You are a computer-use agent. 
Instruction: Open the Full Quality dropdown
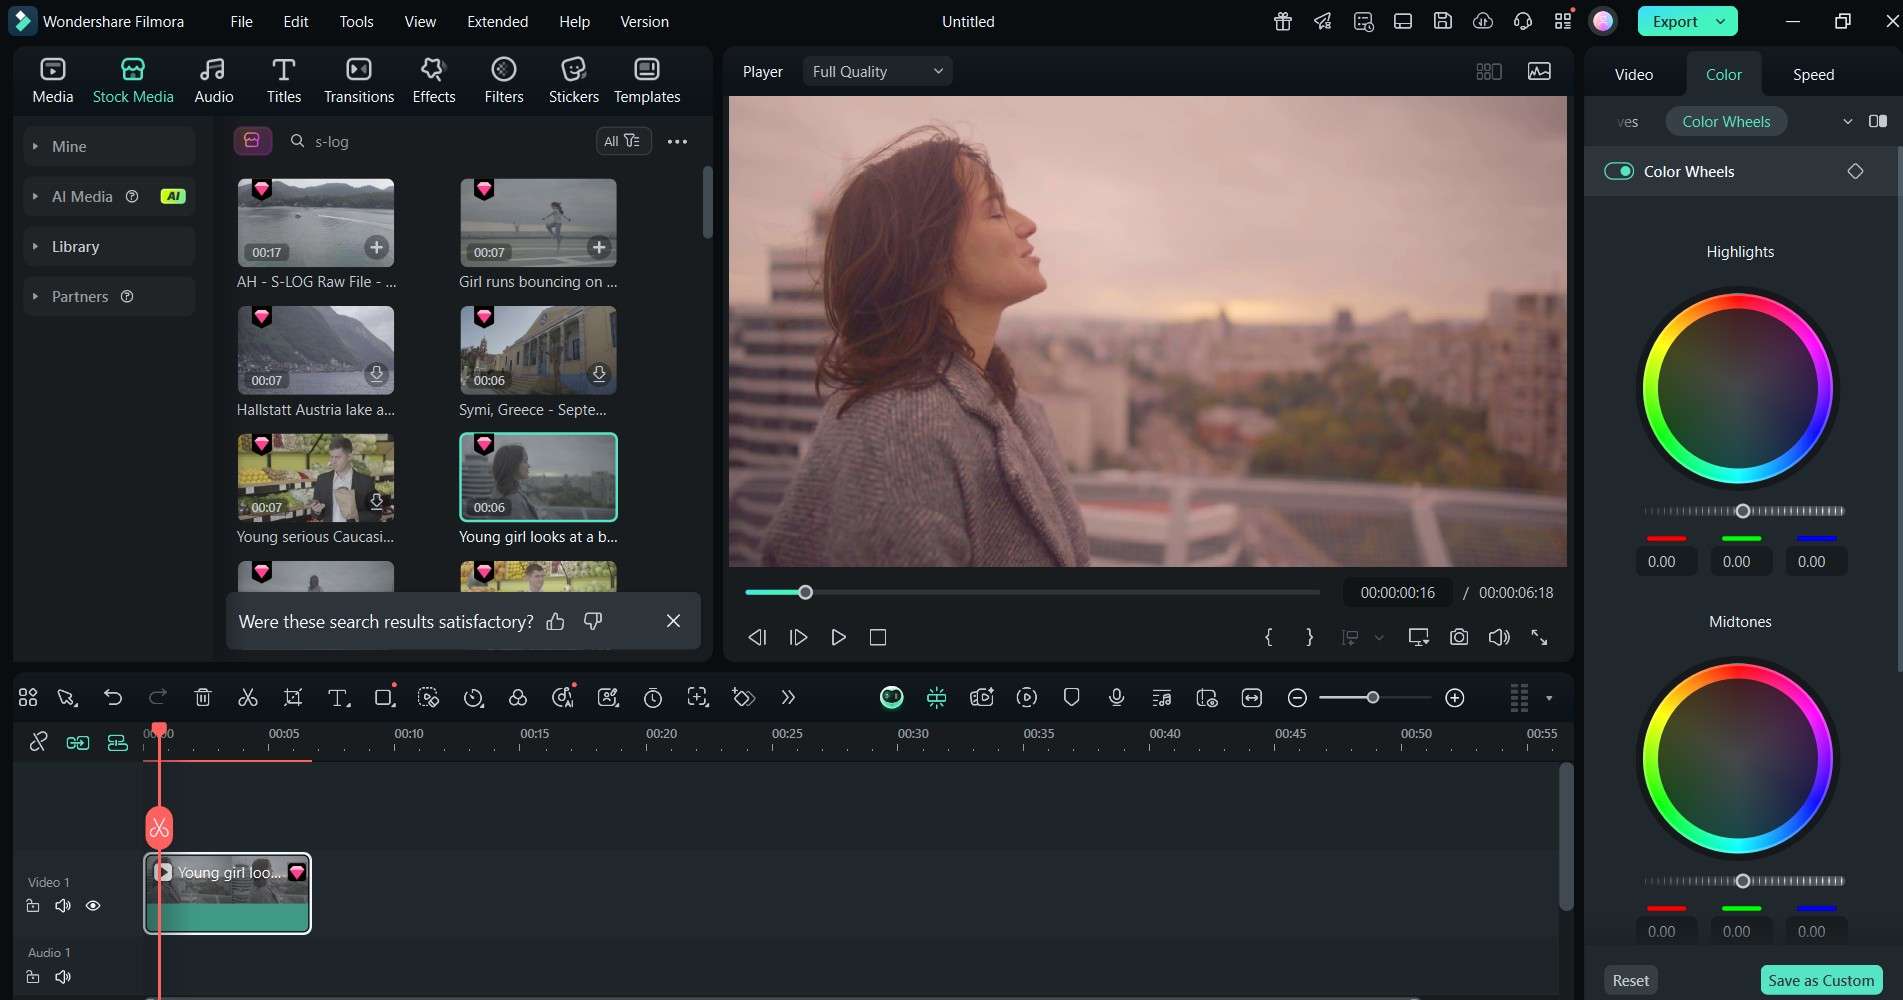[877, 71]
